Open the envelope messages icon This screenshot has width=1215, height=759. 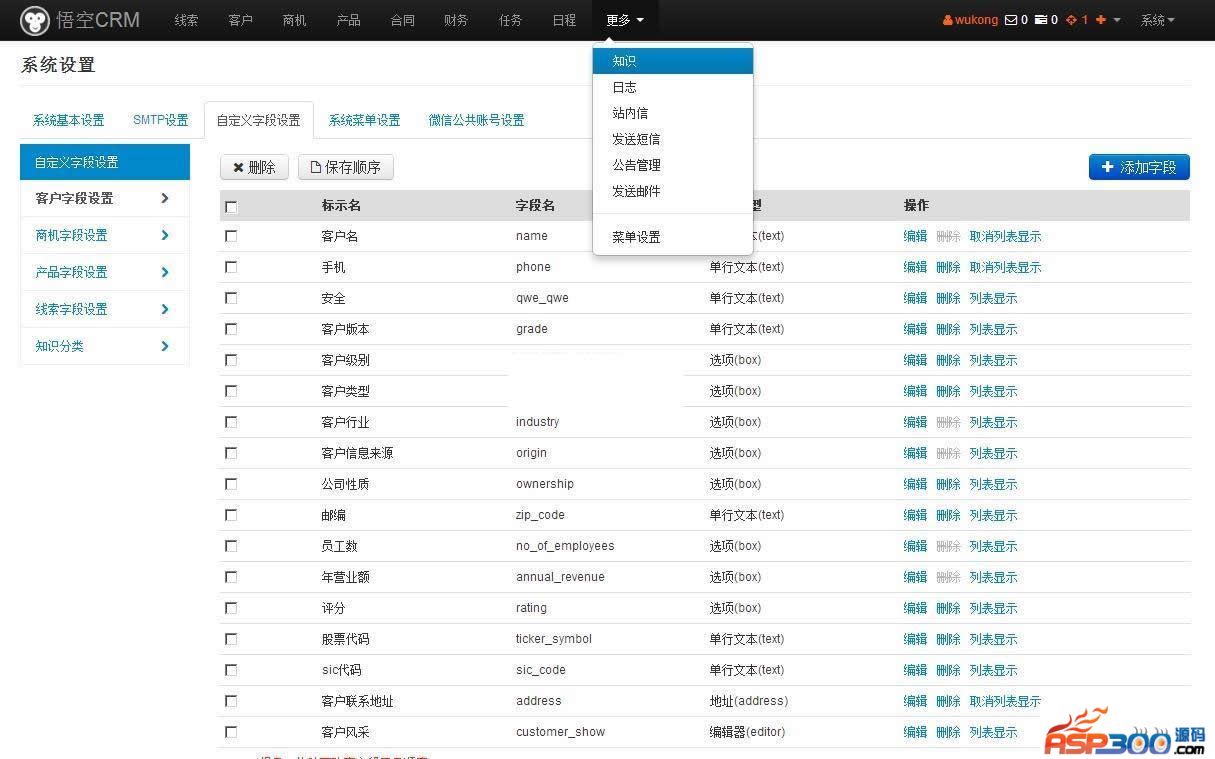coord(1010,20)
